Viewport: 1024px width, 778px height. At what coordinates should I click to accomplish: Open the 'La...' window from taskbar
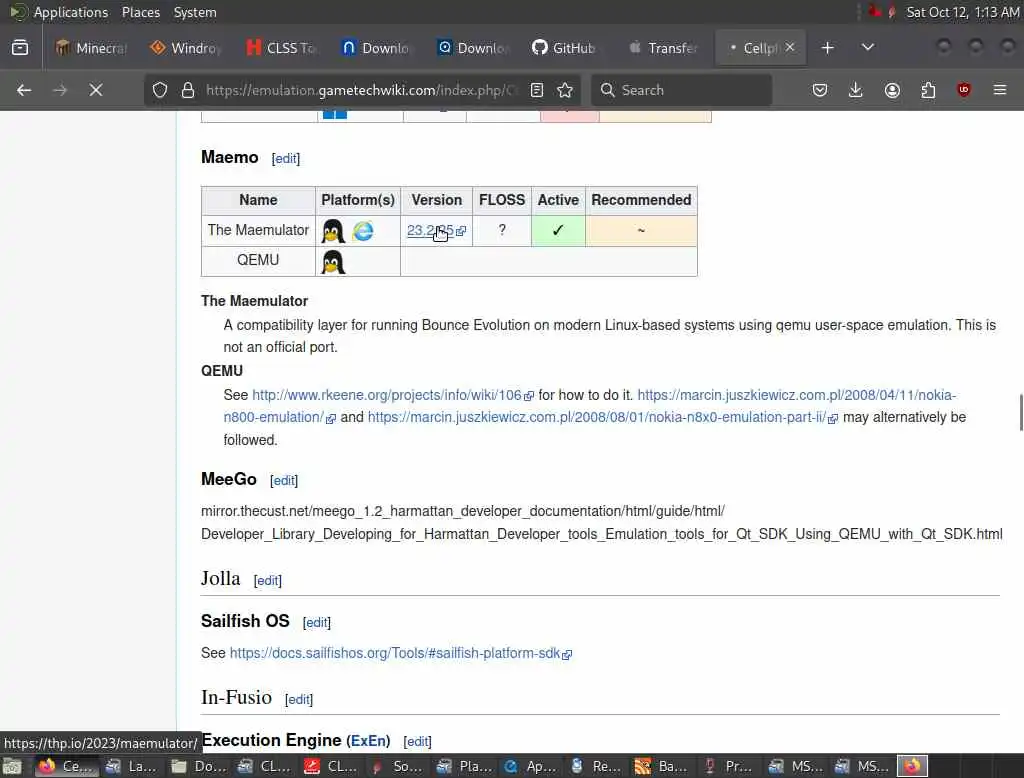coord(131,766)
